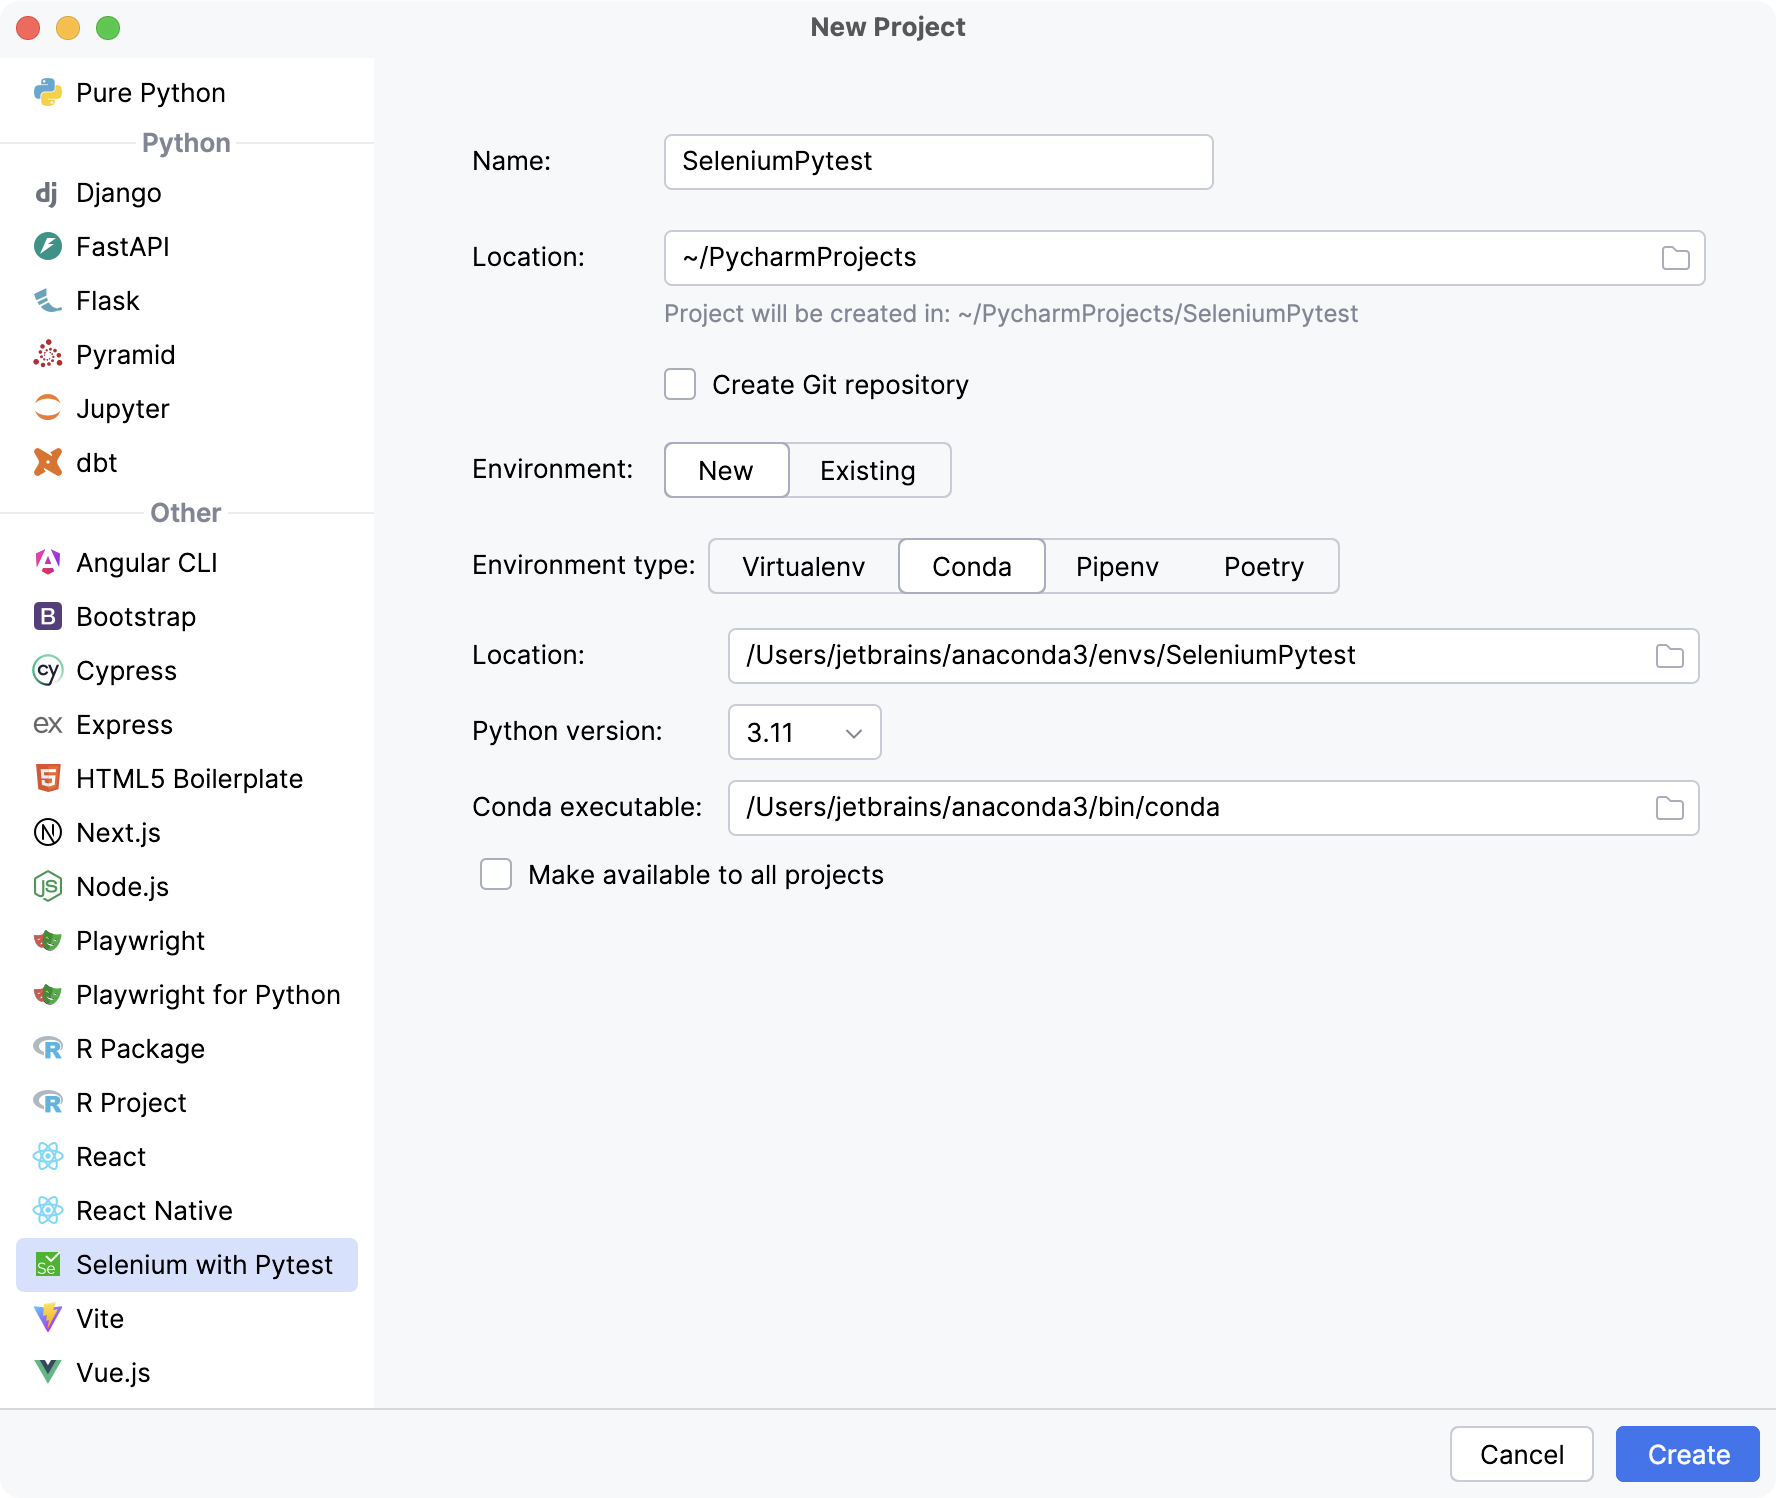
Task: Select the Django framework icon
Action: click(47, 192)
